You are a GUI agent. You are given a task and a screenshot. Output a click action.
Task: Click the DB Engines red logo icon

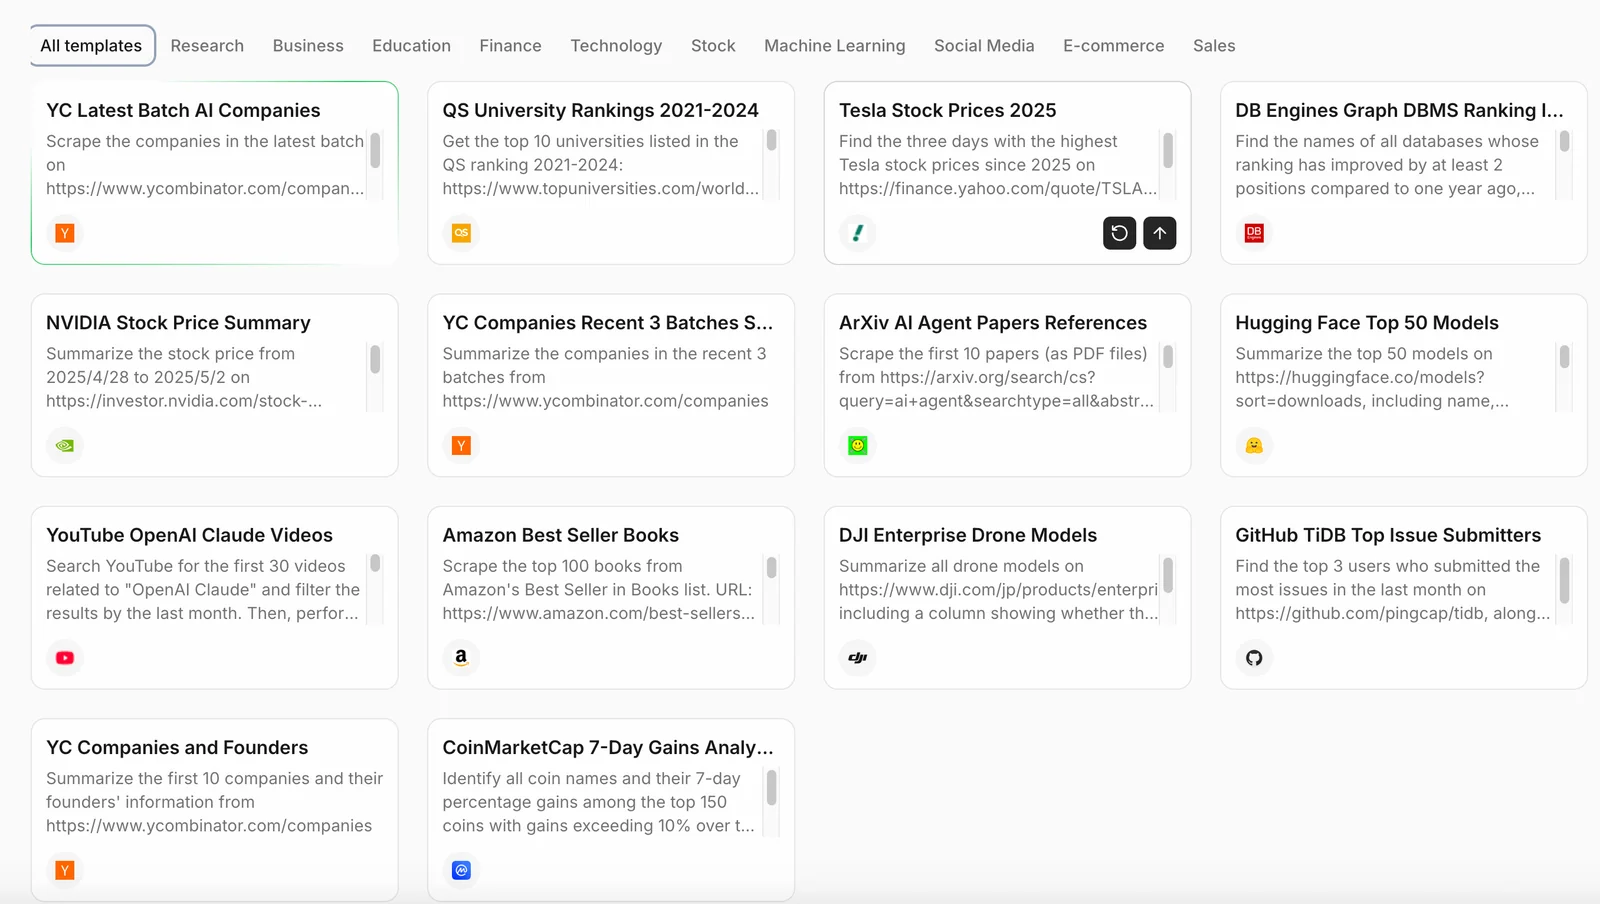pyautogui.click(x=1254, y=233)
